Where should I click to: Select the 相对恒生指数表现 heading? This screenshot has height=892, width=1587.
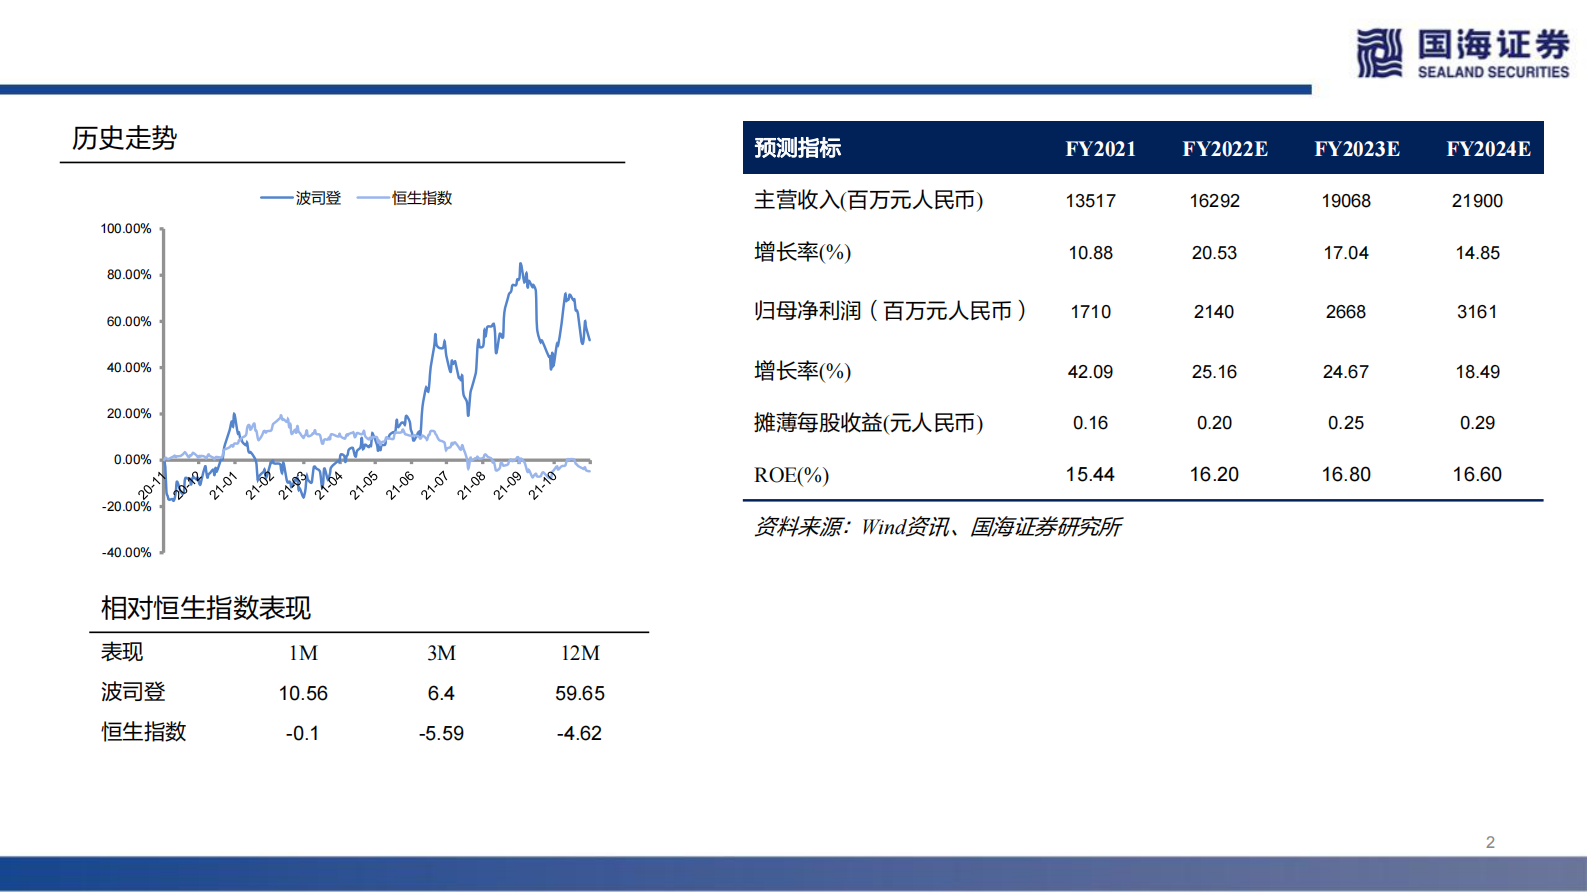(206, 608)
